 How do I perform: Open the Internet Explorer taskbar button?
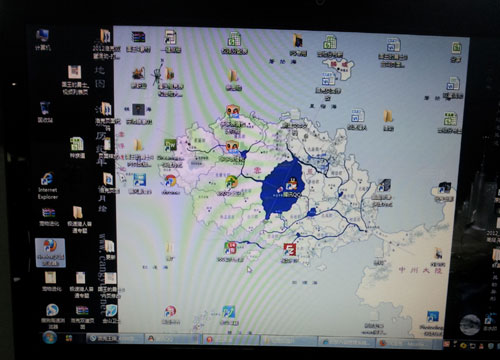[x=347, y=342]
